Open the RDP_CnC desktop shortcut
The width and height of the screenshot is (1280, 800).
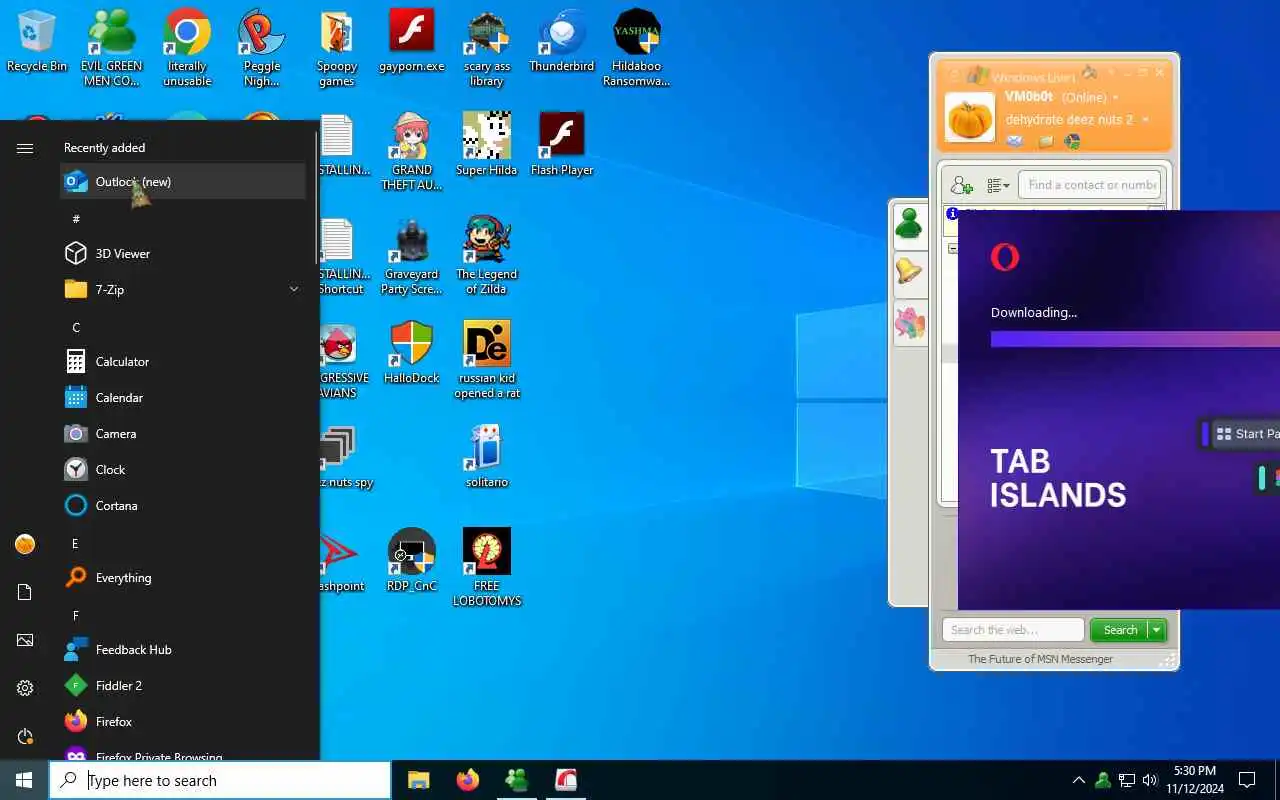pyautogui.click(x=412, y=560)
